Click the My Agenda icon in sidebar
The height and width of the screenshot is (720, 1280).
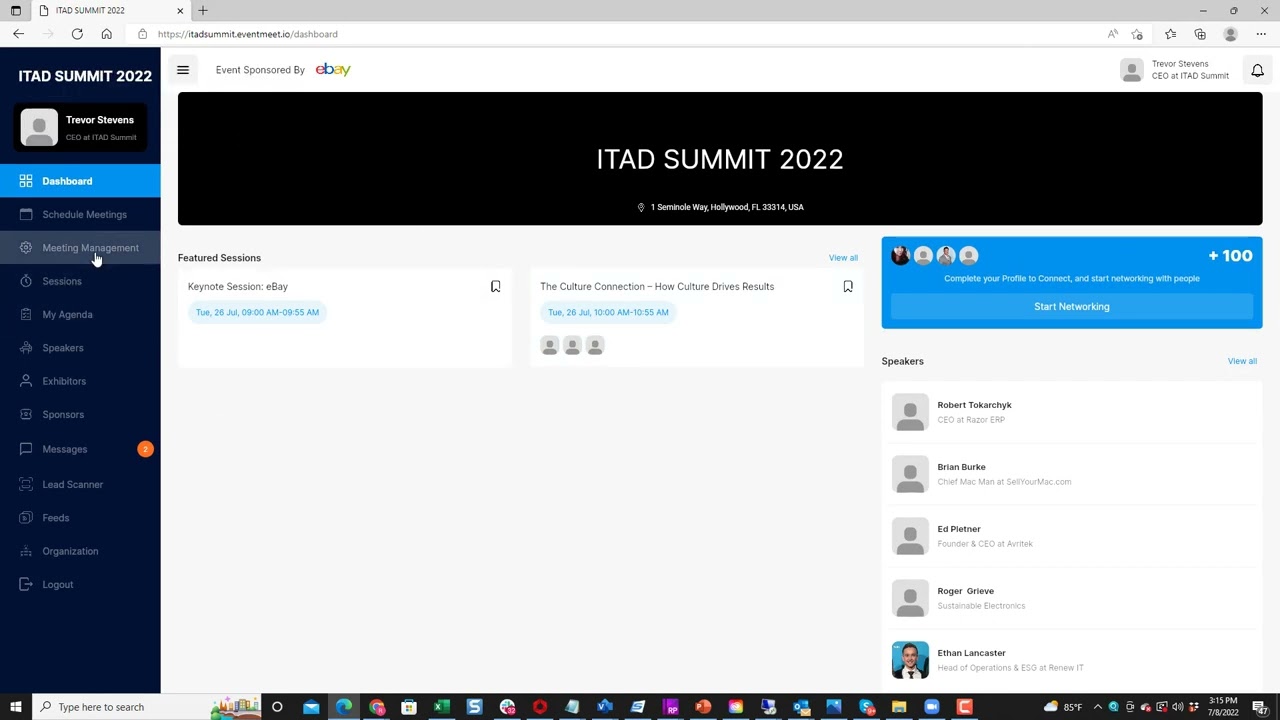pyautogui.click(x=26, y=314)
